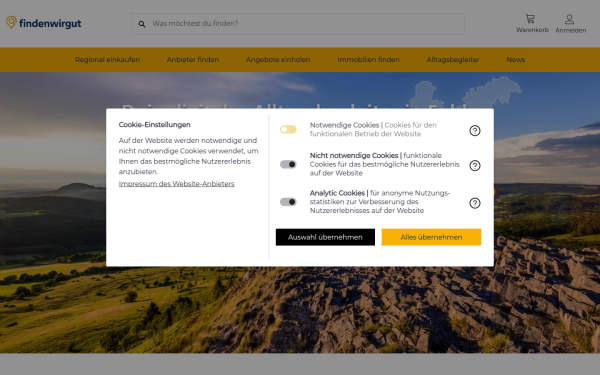Viewport: 600px width, 375px height.
Task: Click the Alles übernehmen button
Action: (x=431, y=237)
